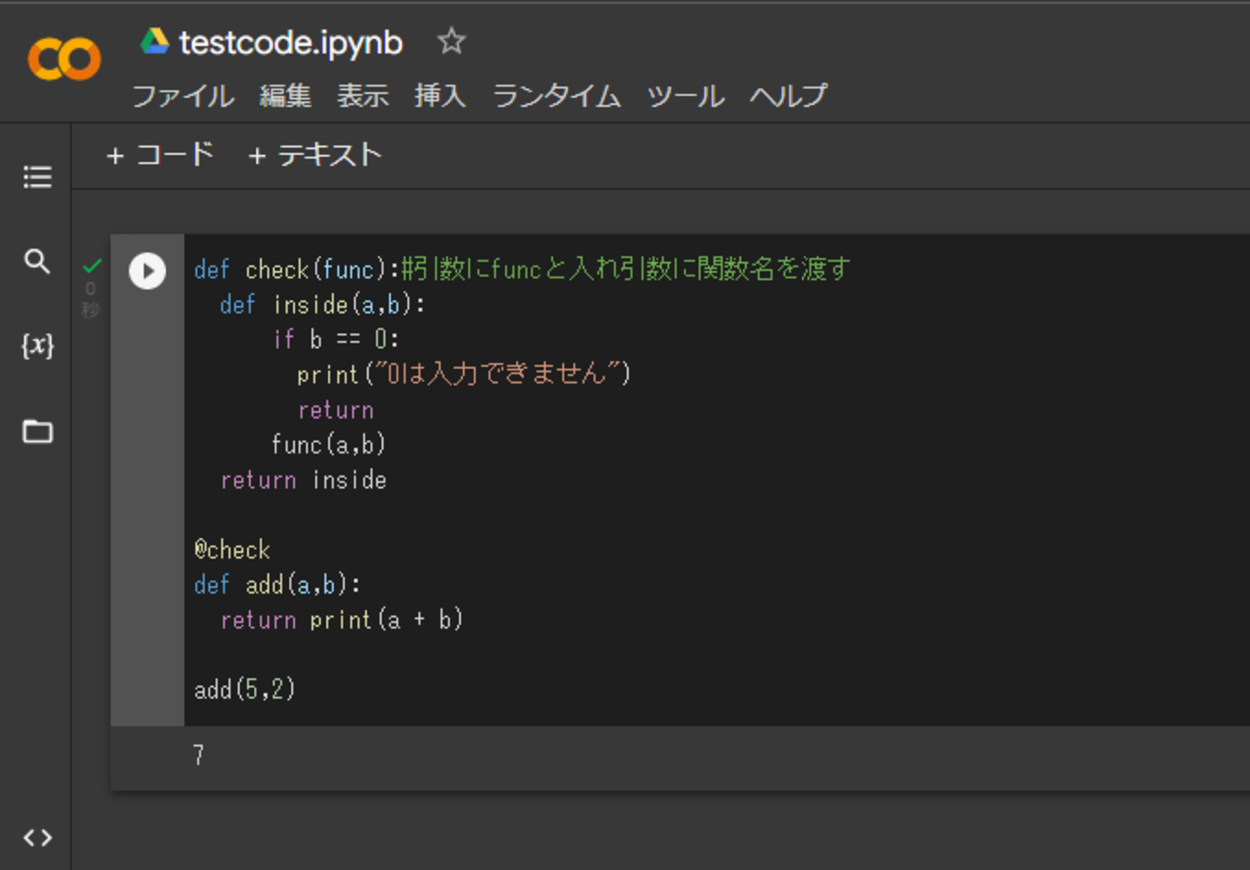Star the testcode.ipynb notebook
The image size is (1250, 870).
point(451,42)
